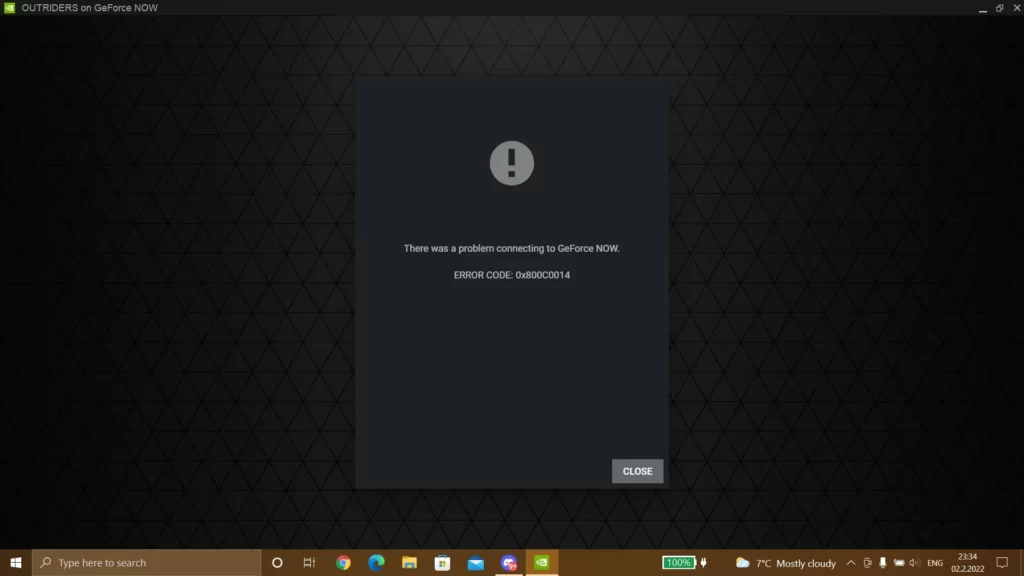
Task: Open Discord from the taskbar
Action: click(x=509, y=562)
